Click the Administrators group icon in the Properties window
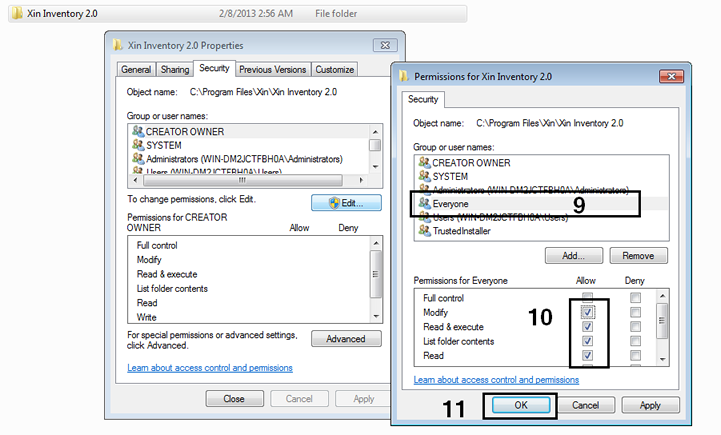 (x=138, y=158)
